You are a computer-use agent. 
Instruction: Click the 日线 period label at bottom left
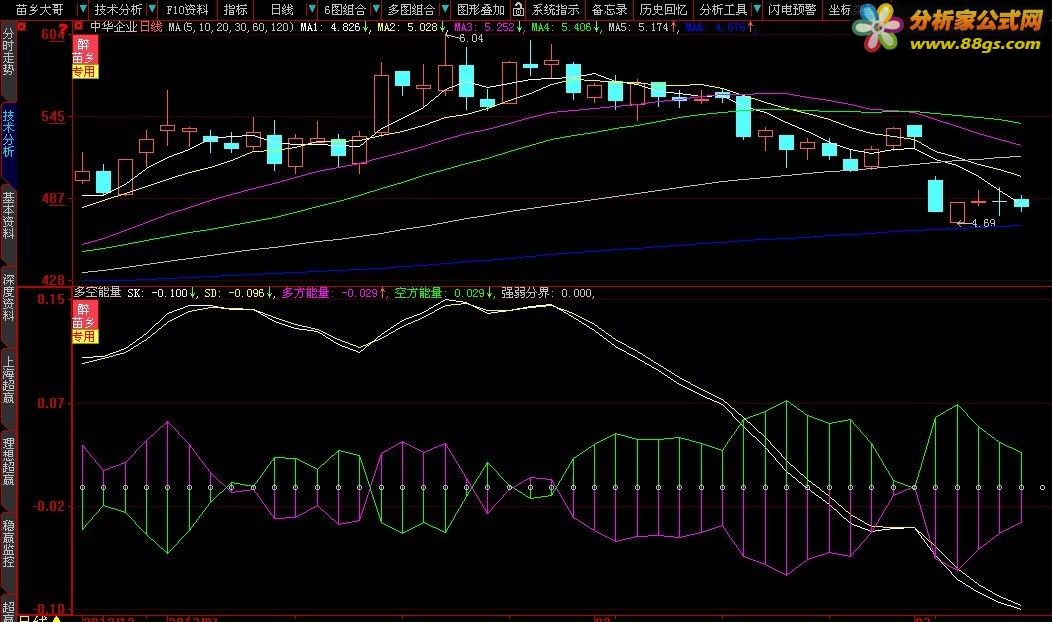[34, 618]
